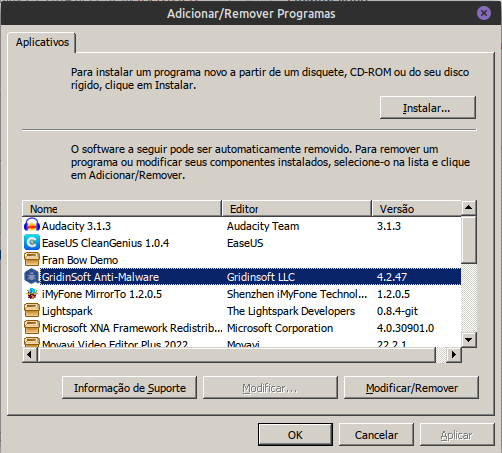The width and height of the screenshot is (502, 453).
Task: Click the horizontal scrollbar right arrow
Action: [454, 354]
